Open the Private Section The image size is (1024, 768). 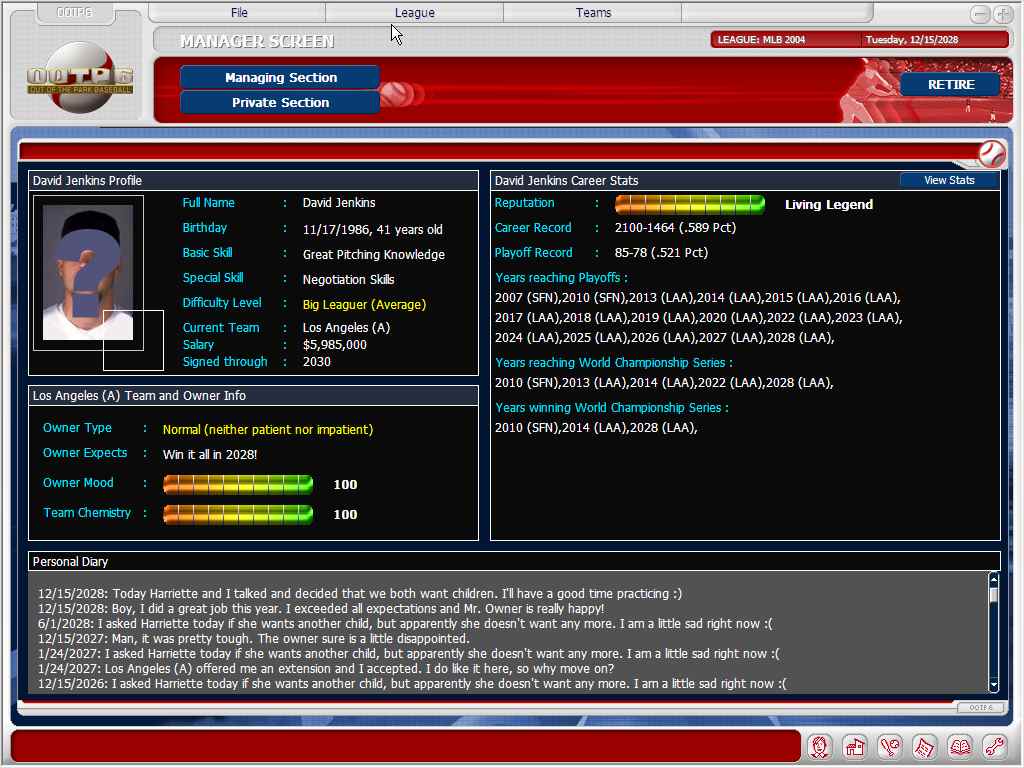(280, 102)
